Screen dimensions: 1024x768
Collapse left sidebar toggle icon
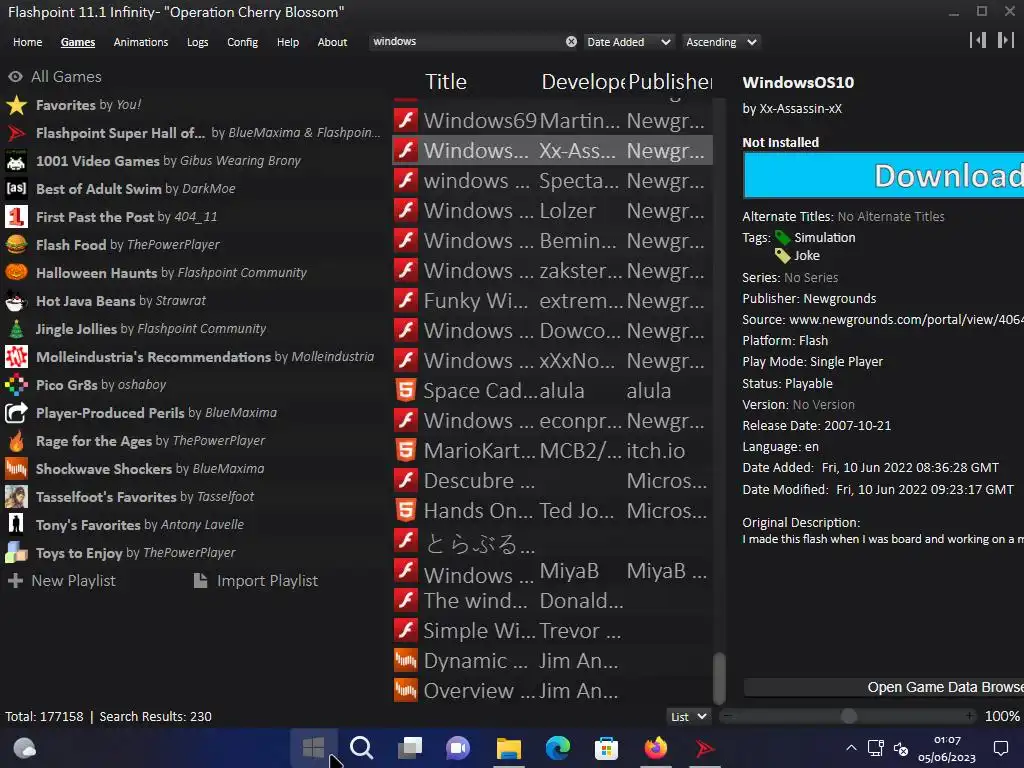pos(978,40)
